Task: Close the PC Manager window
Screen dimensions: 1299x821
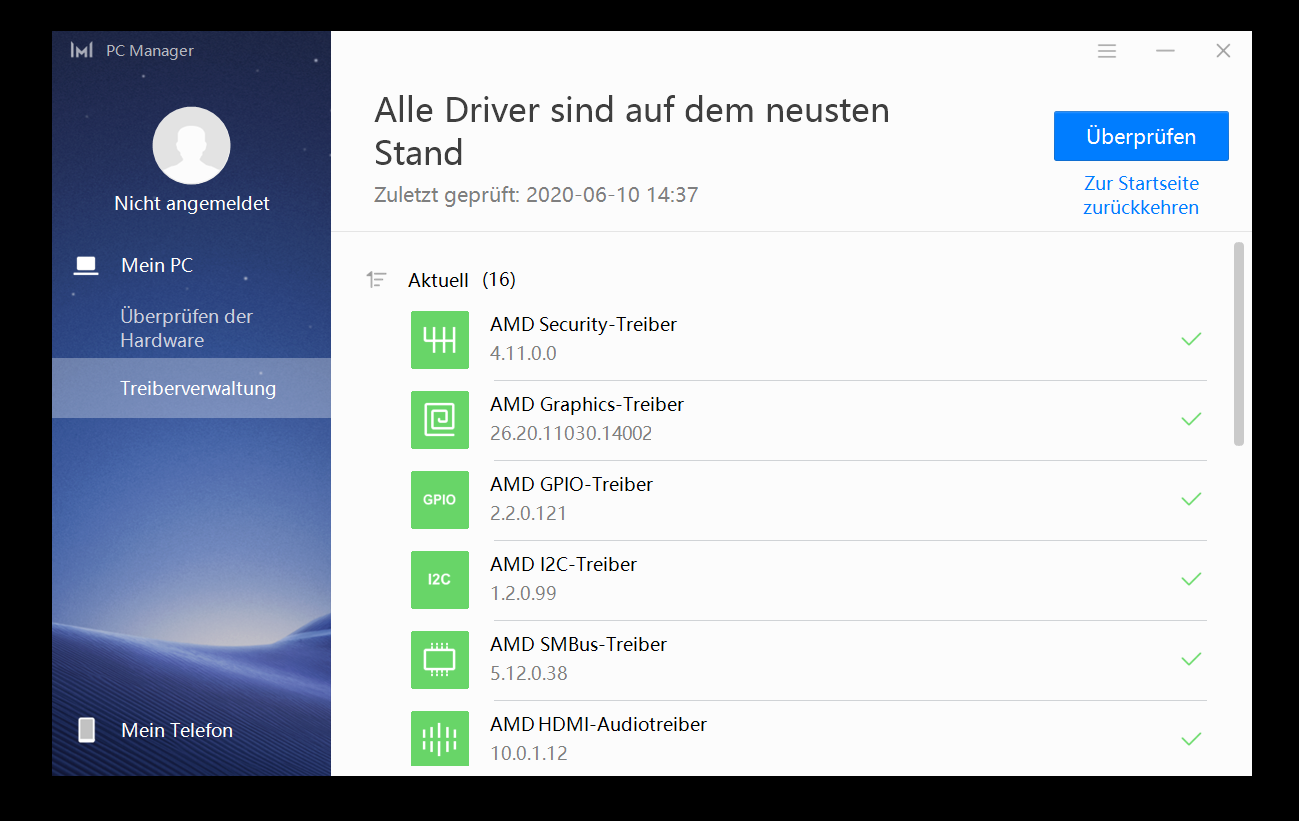Action: (x=1223, y=51)
